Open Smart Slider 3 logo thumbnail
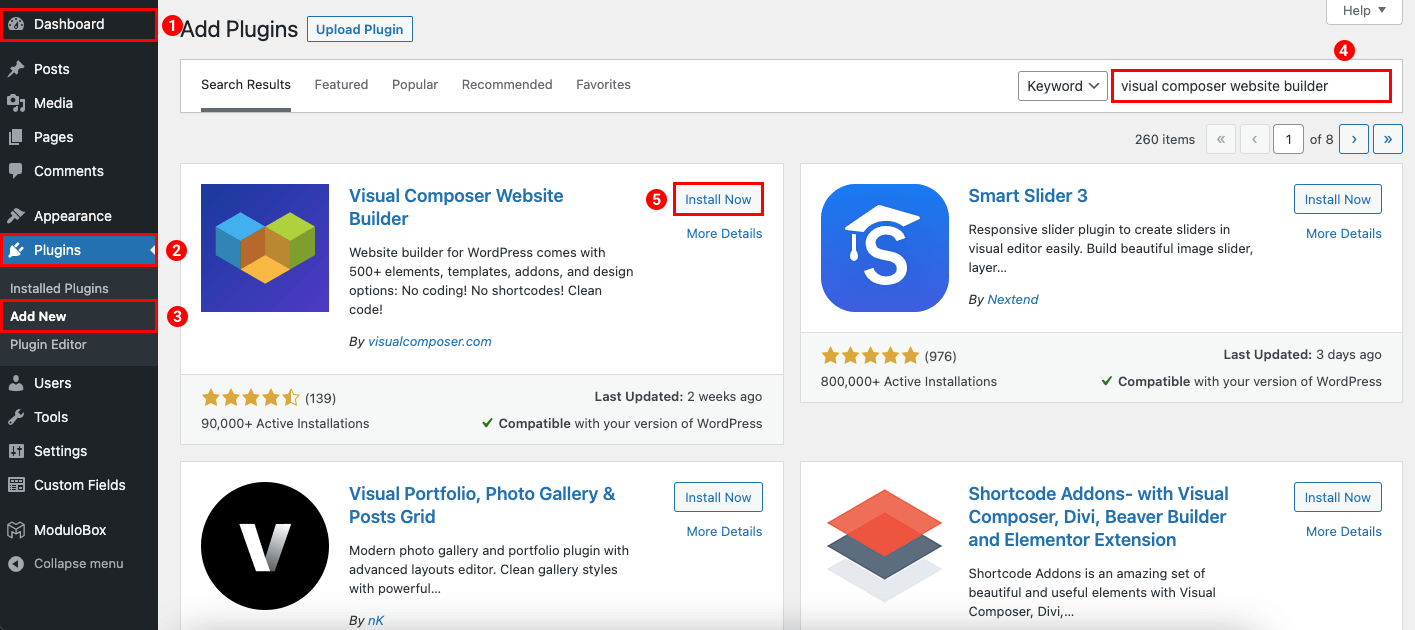Image resolution: width=1415 pixels, height=630 pixels. 885,248
